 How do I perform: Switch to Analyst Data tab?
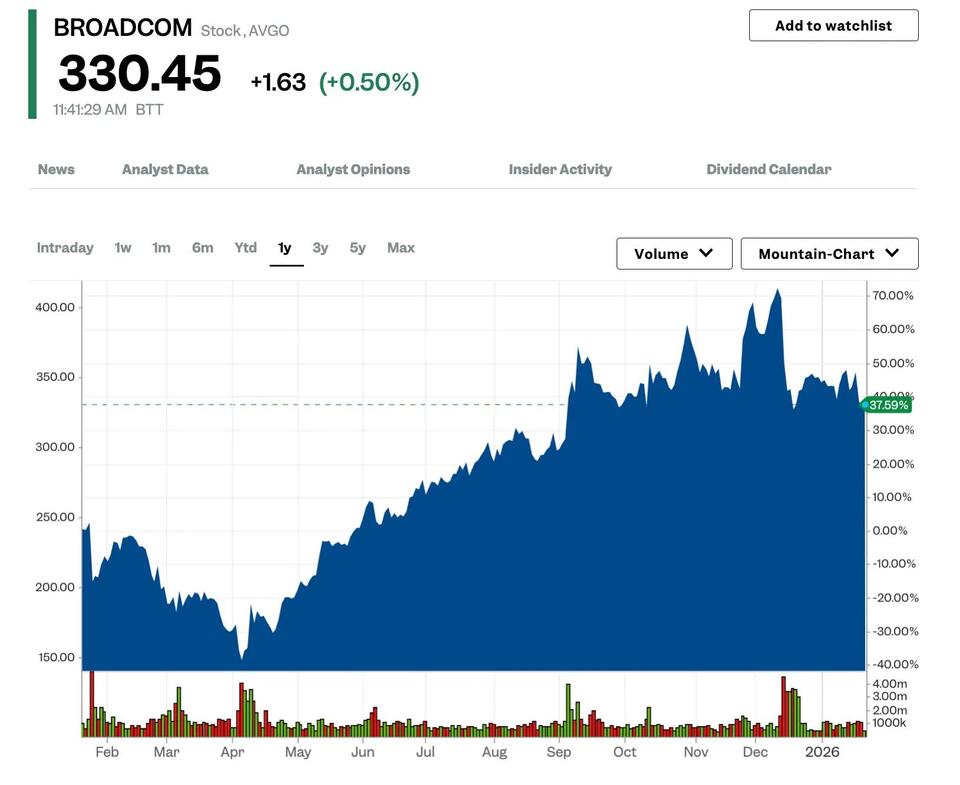pyautogui.click(x=165, y=169)
